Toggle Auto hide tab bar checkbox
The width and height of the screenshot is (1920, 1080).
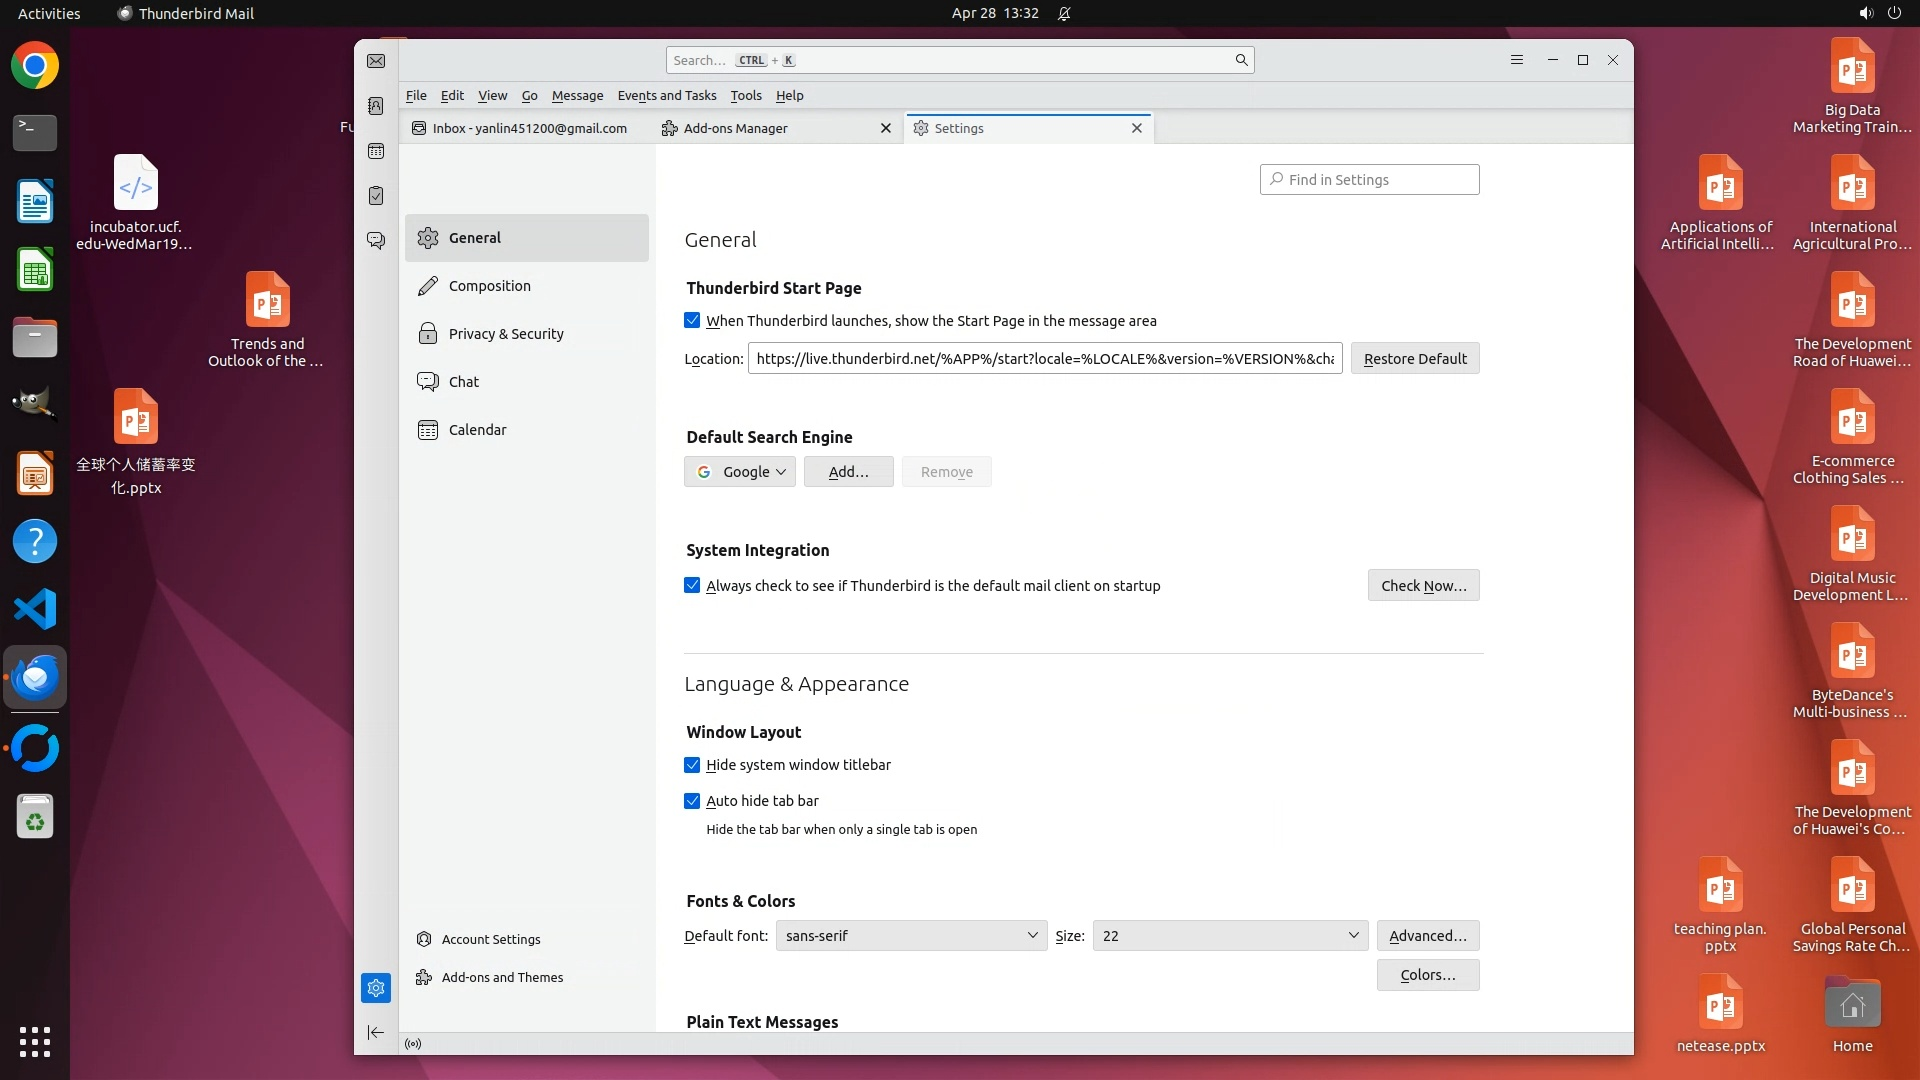[x=692, y=801]
